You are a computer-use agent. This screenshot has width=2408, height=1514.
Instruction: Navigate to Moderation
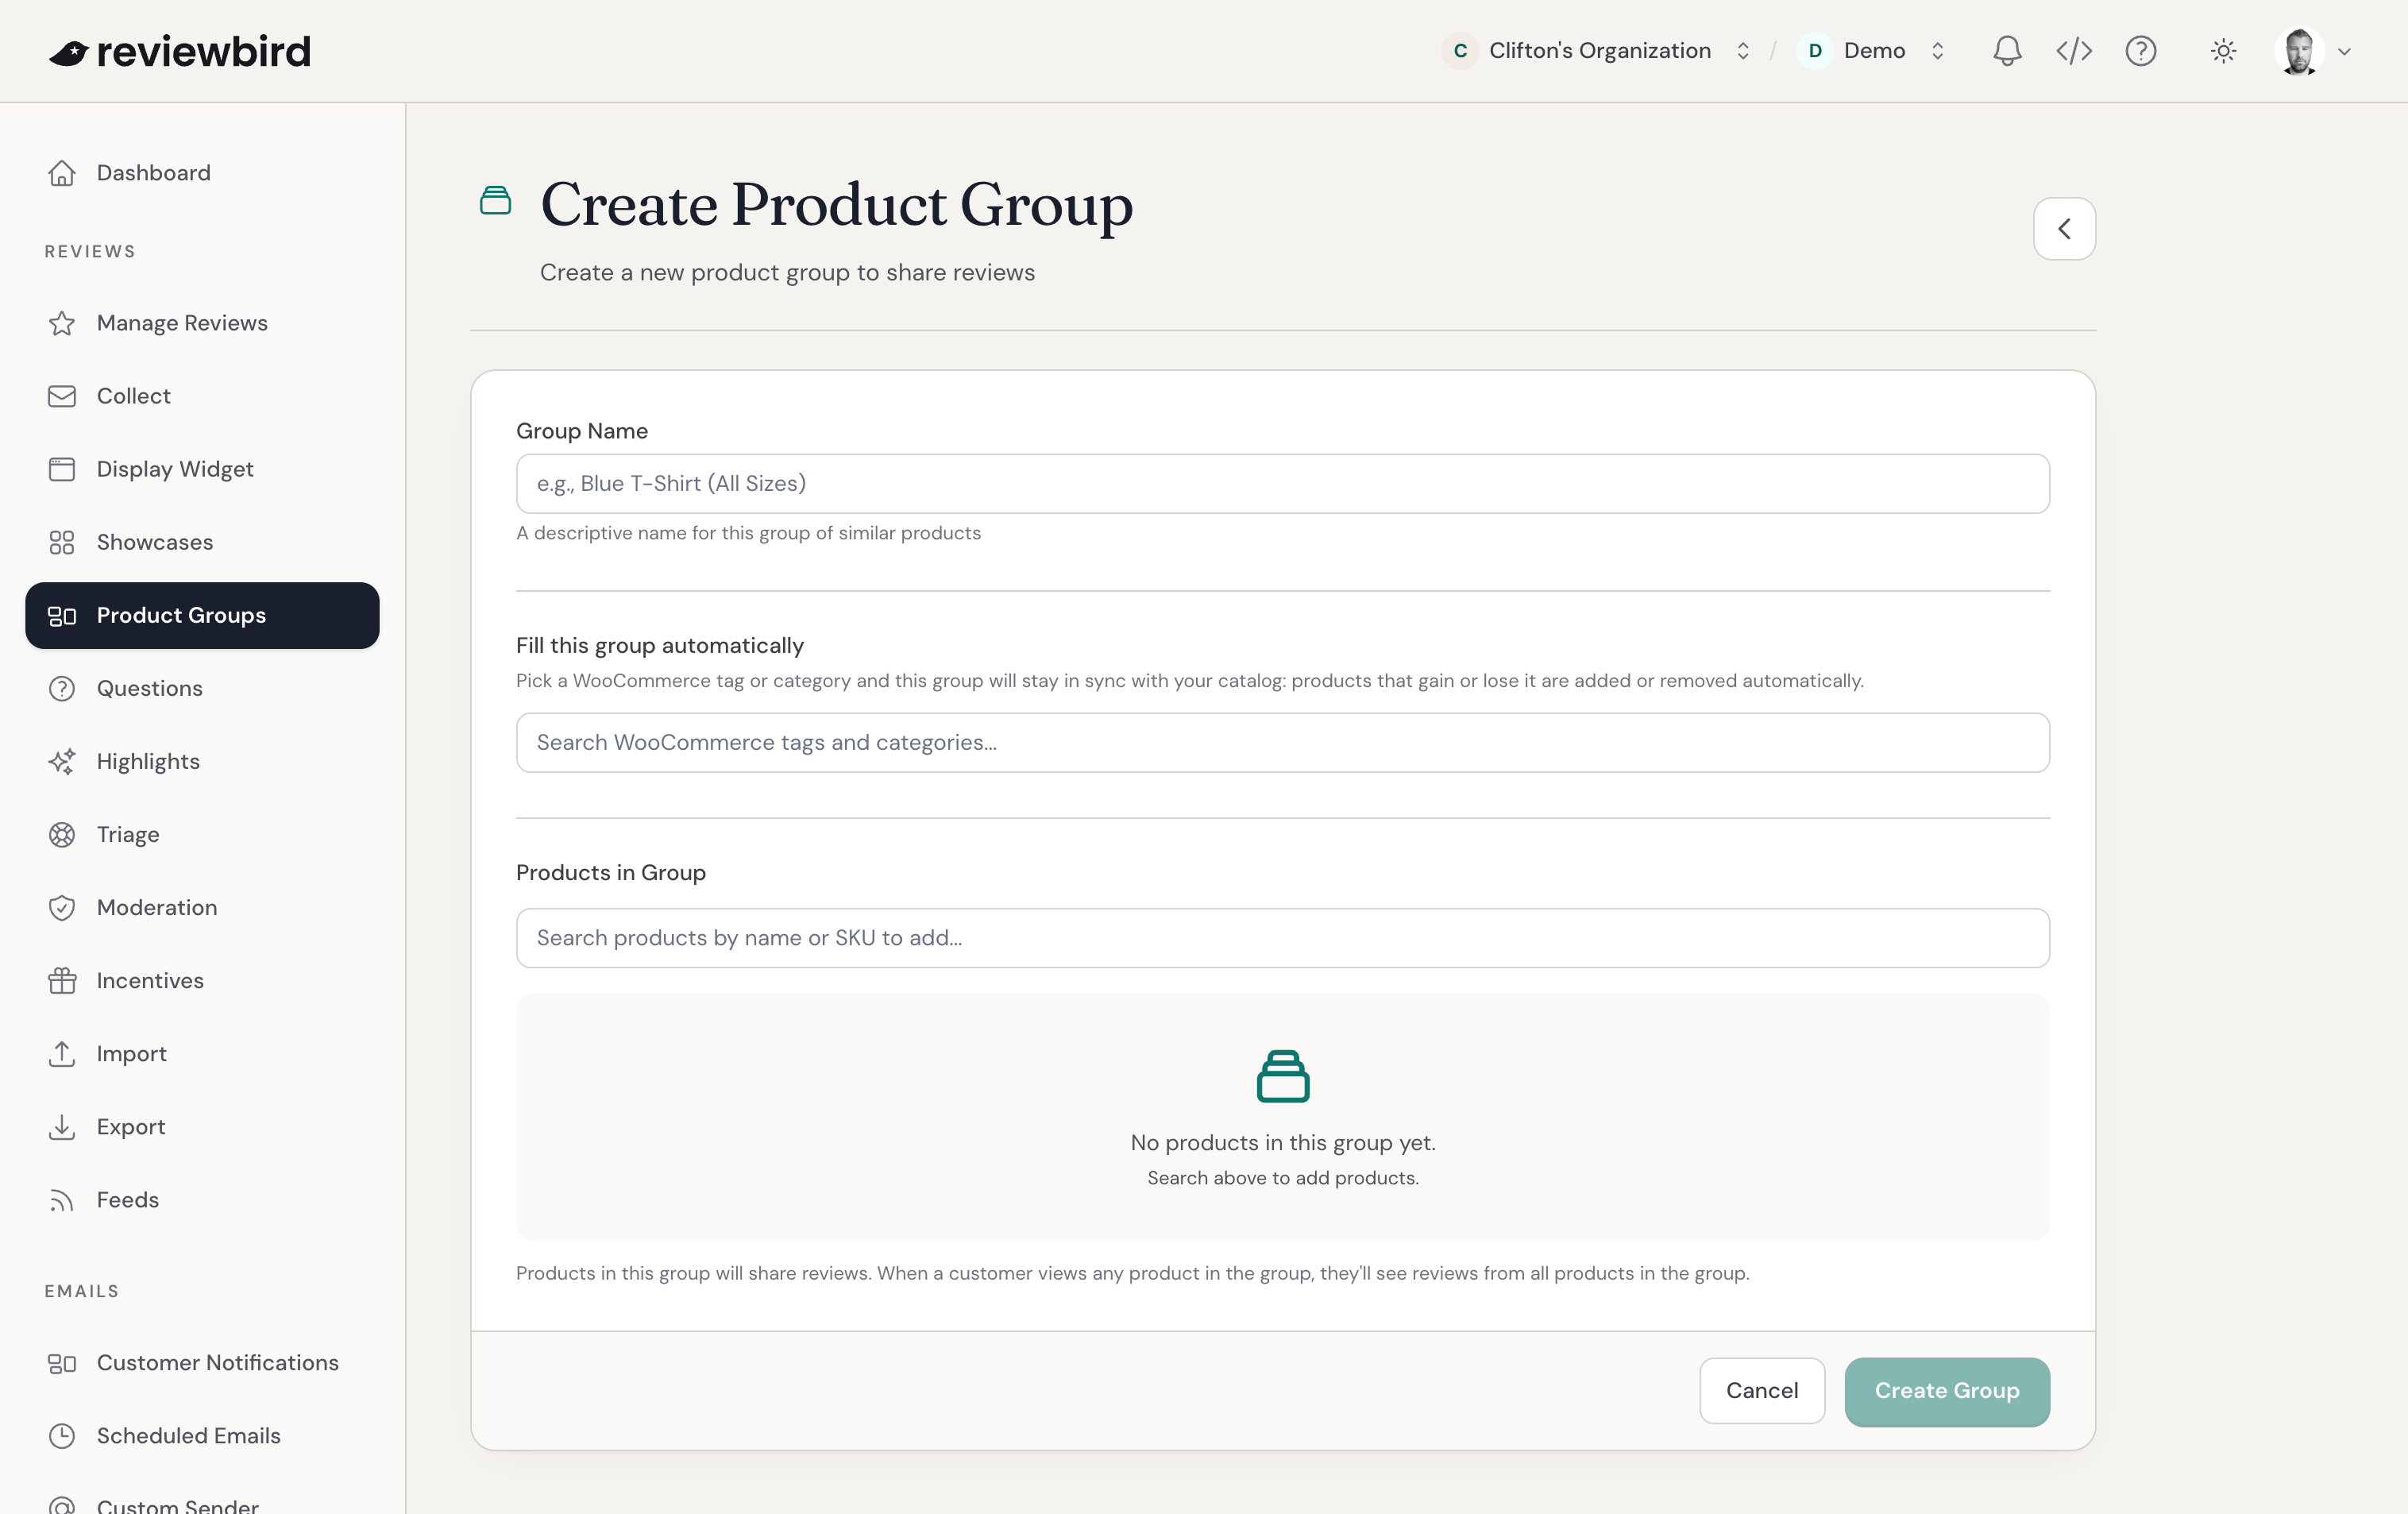202,908
